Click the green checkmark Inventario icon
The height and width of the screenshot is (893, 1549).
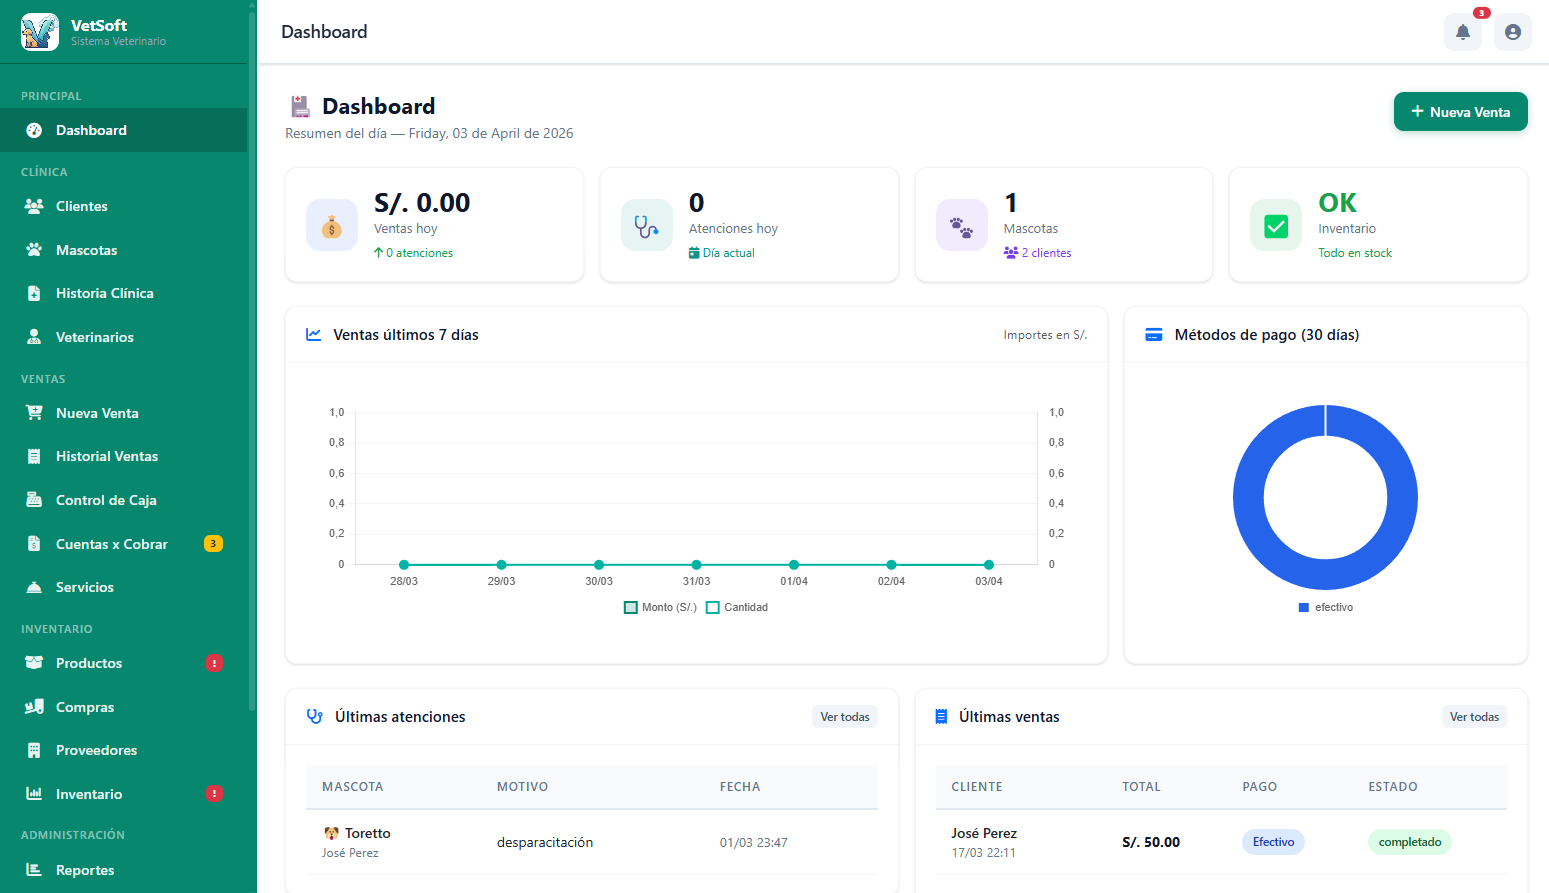(1276, 225)
